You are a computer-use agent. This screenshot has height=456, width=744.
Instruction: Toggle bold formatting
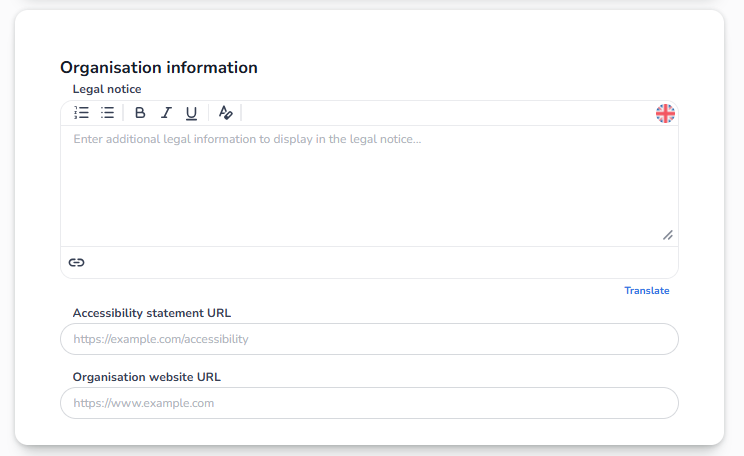(140, 113)
